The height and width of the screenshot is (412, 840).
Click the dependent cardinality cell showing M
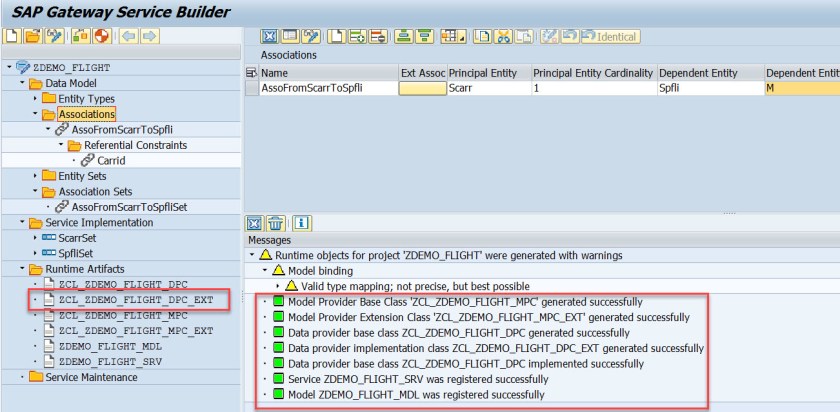[x=802, y=88]
